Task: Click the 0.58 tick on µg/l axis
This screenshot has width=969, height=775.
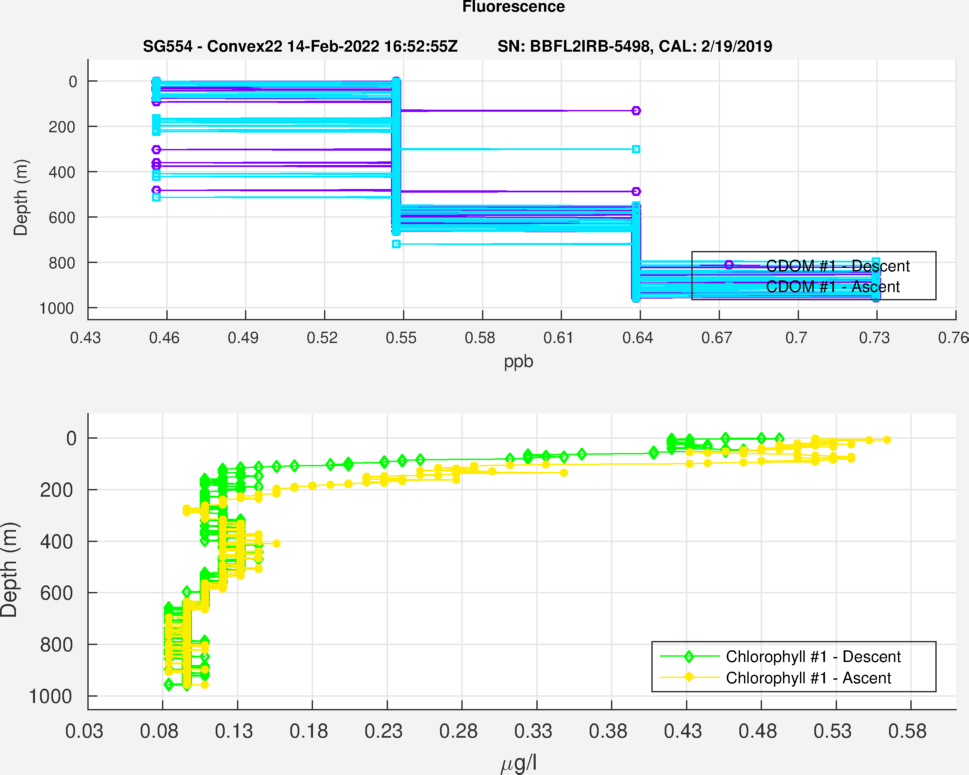Action: click(x=907, y=731)
